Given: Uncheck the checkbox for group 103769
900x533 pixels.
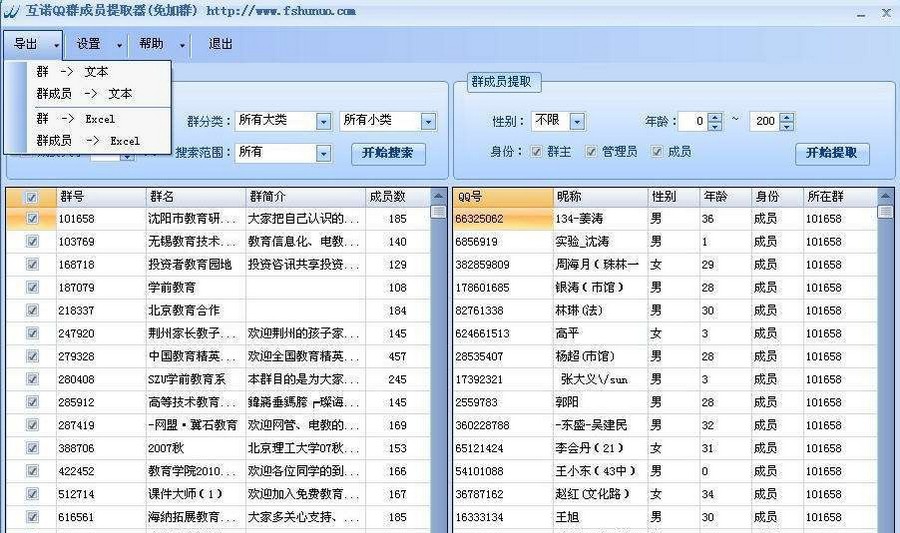Looking at the screenshot, I should (x=32, y=242).
